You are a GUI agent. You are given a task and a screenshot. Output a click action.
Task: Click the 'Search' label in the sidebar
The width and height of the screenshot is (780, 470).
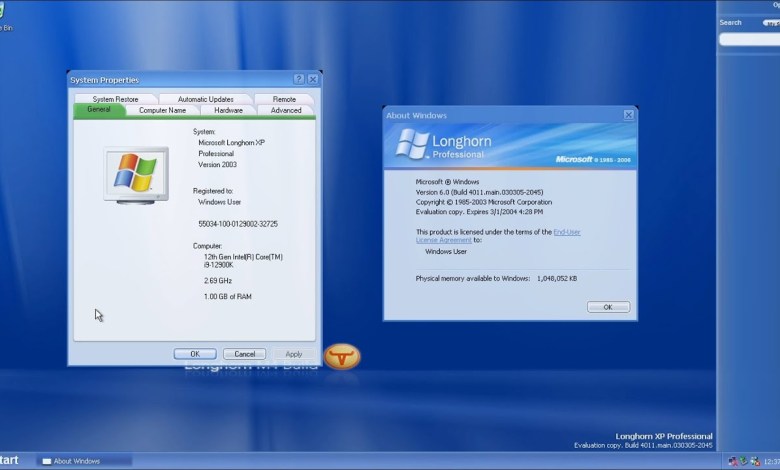tap(730, 22)
